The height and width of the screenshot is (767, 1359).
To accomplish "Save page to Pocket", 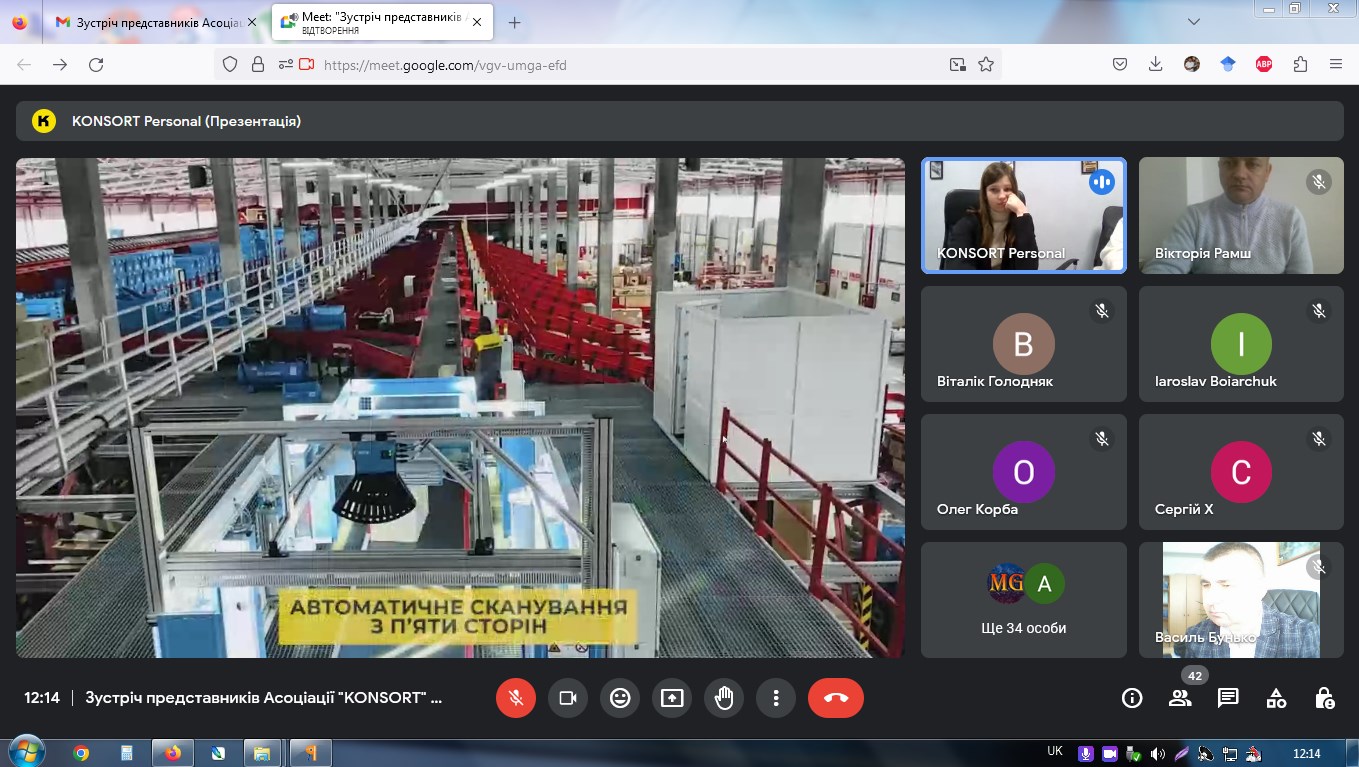I will tap(1120, 64).
